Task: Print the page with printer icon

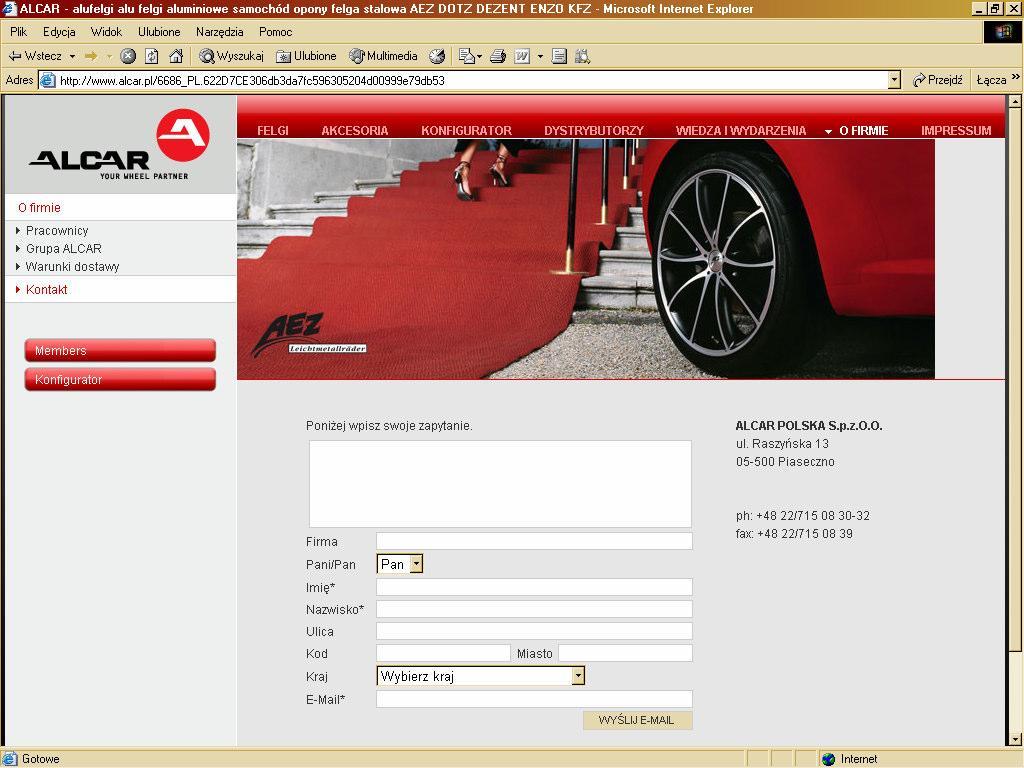Action: [498, 56]
